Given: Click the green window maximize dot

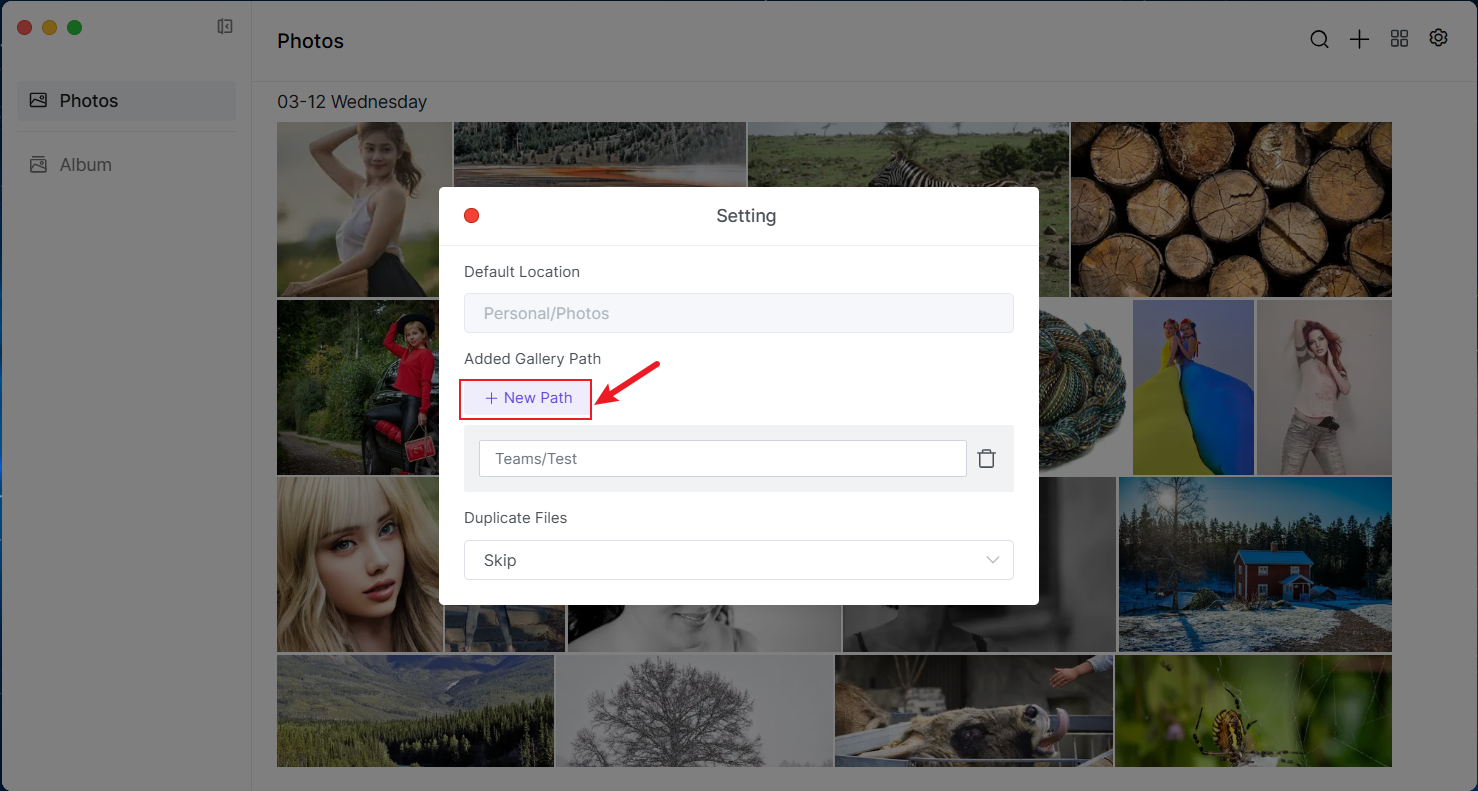Looking at the screenshot, I should point(74,28).
